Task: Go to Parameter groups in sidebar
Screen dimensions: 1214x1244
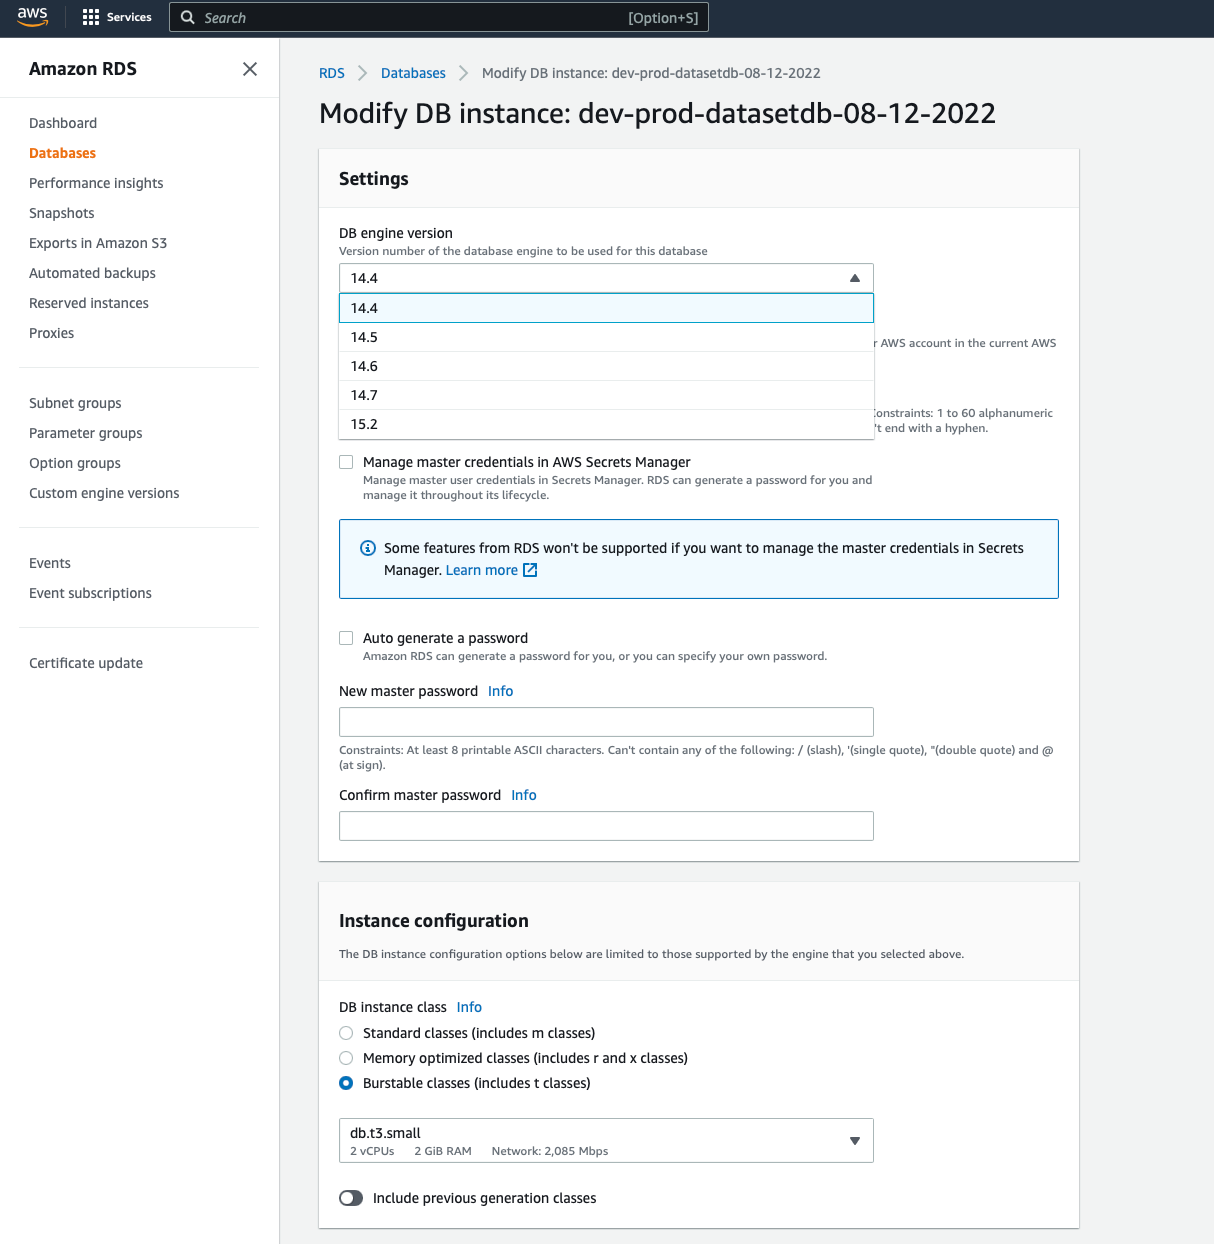Action: [x=86, y=433]
